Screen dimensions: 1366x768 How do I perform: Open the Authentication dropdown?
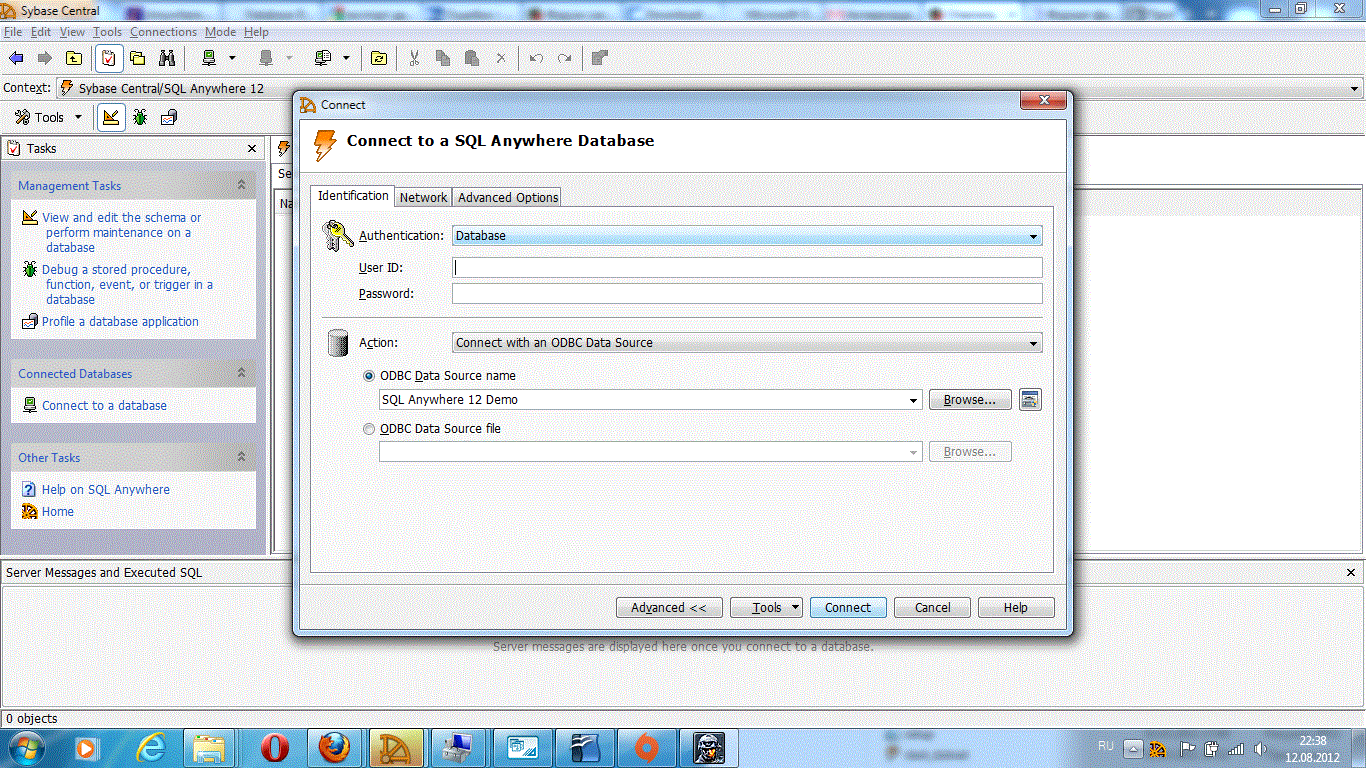pos(747,236)
